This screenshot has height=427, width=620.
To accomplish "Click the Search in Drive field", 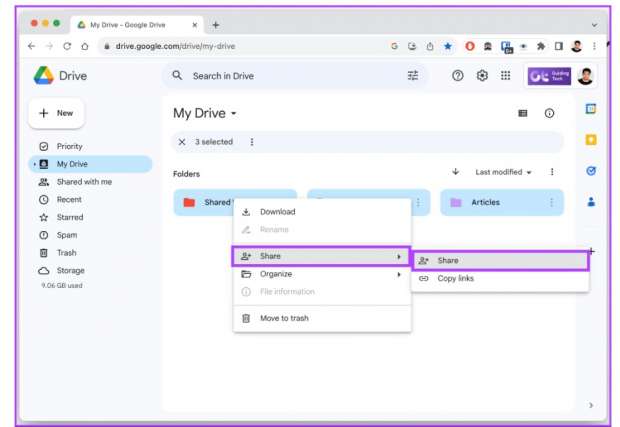I will pos(290,76).
